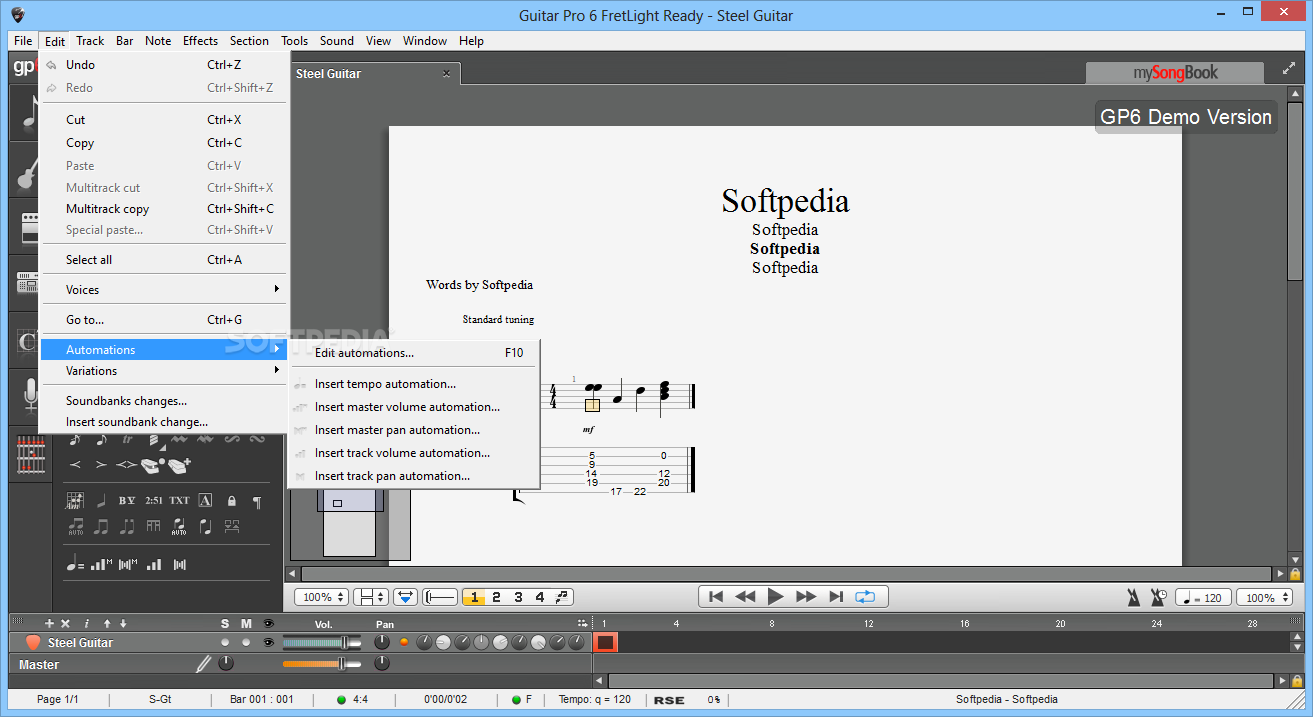Open the playback speed 100% dropdown on the right
This screenshot has width=1313, height=717.
coord(1264,597)
